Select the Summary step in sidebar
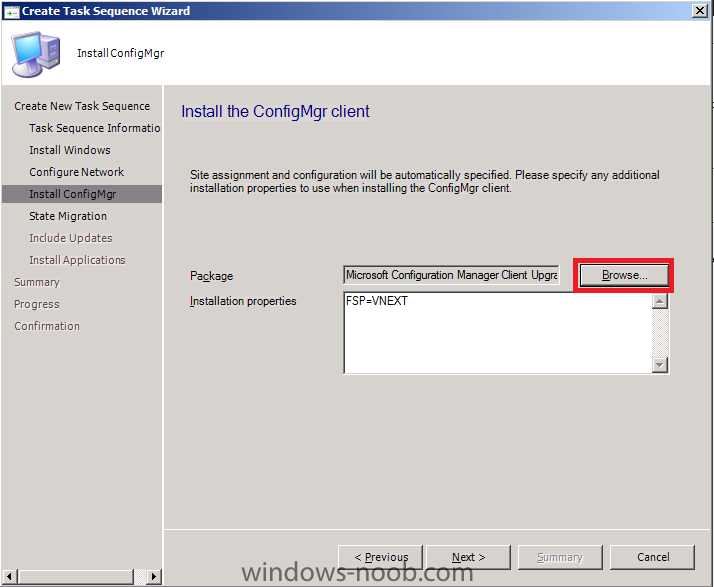The width and height of the screenshot is (714, 587). (x=37, y=282)
